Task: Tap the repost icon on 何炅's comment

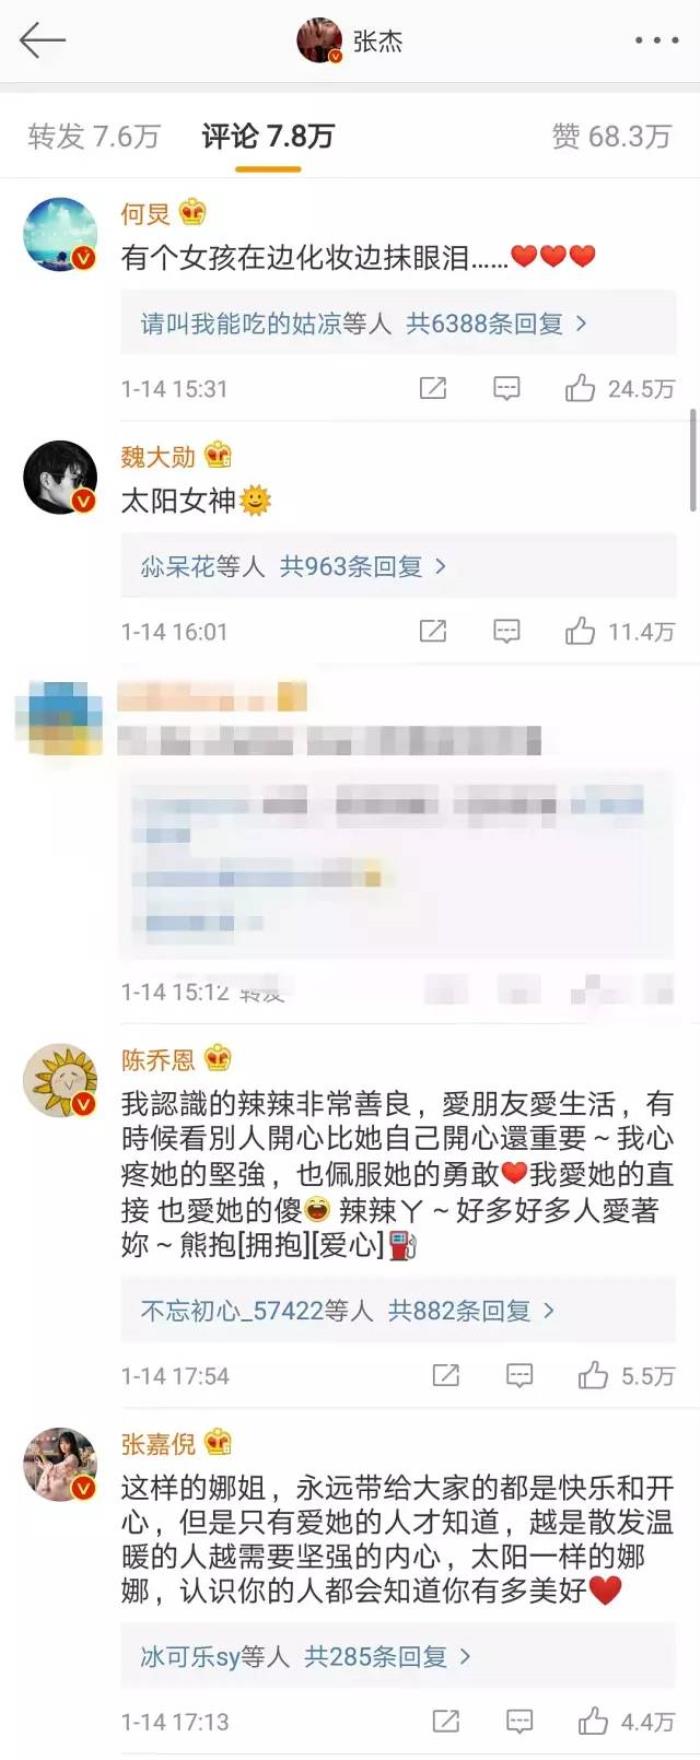Action: pos(432,388)
